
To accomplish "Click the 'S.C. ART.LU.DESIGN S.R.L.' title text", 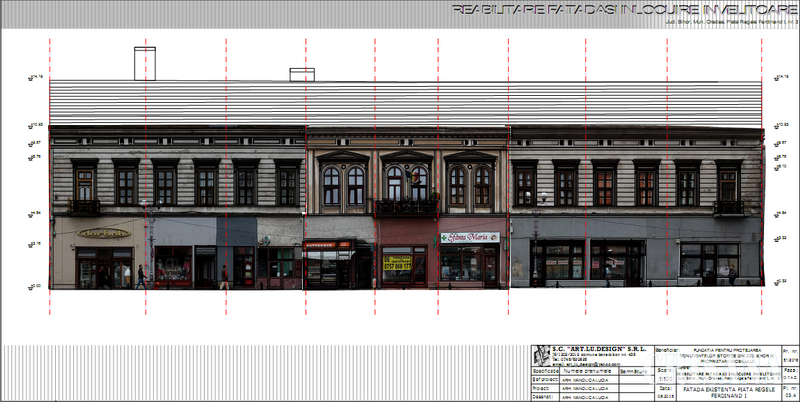I will coord(598,349).
